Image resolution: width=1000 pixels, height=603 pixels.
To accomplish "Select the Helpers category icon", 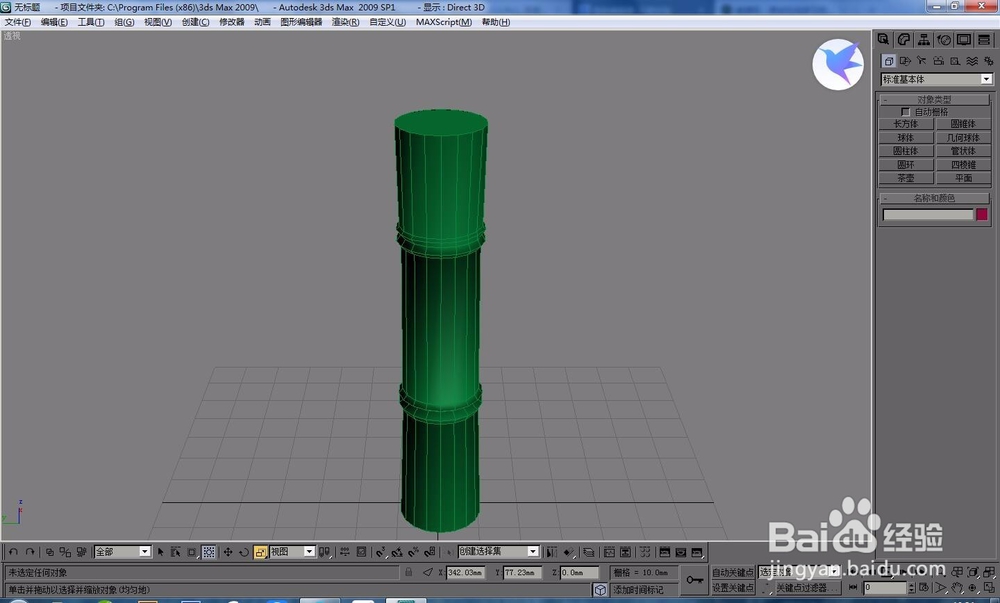I will [x=955, y=61].
